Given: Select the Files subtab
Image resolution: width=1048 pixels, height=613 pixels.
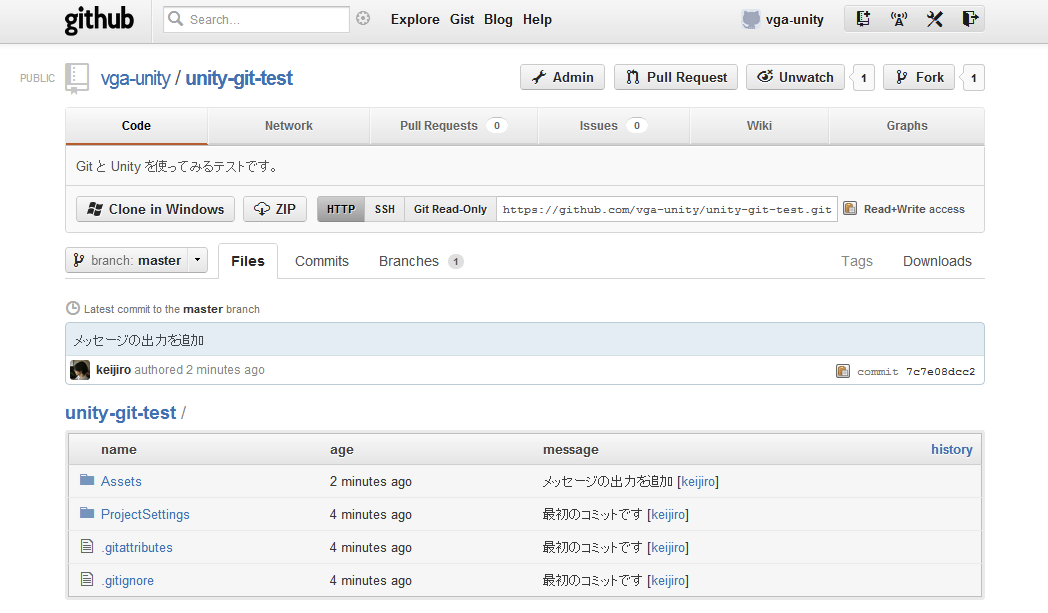Looking at the screenshot, I should pos(248,261).
